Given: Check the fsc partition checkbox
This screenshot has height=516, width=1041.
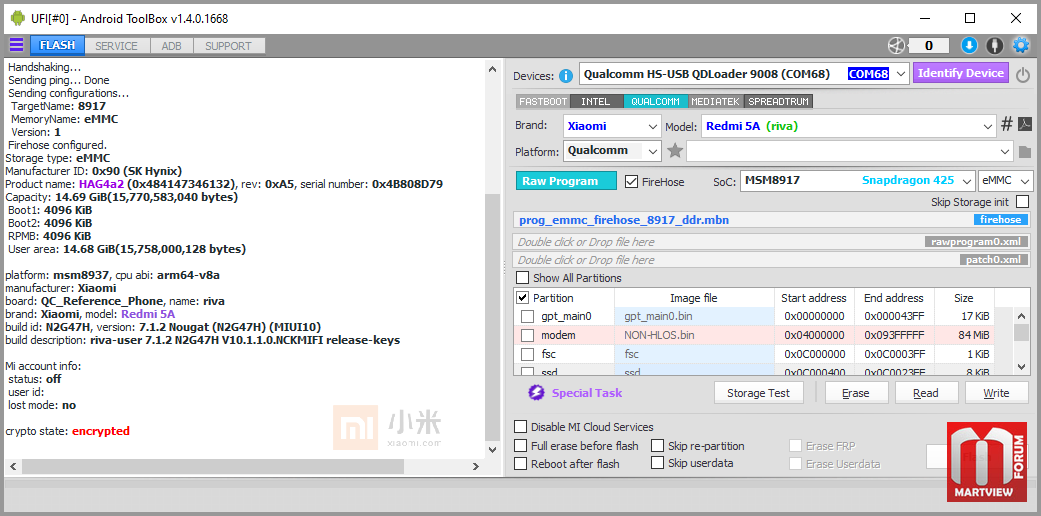Looking at the screenshot, I should click(527, 355).
